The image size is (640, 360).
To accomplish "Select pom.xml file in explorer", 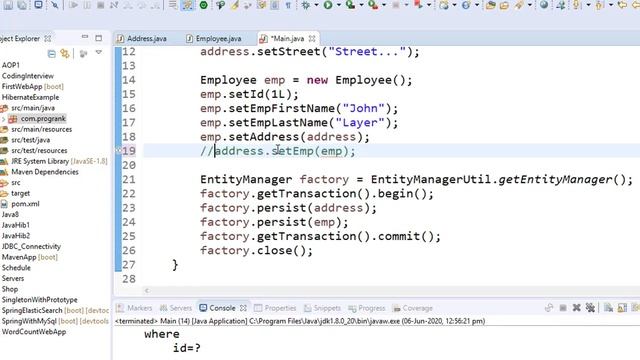I will tap(25, 204).
